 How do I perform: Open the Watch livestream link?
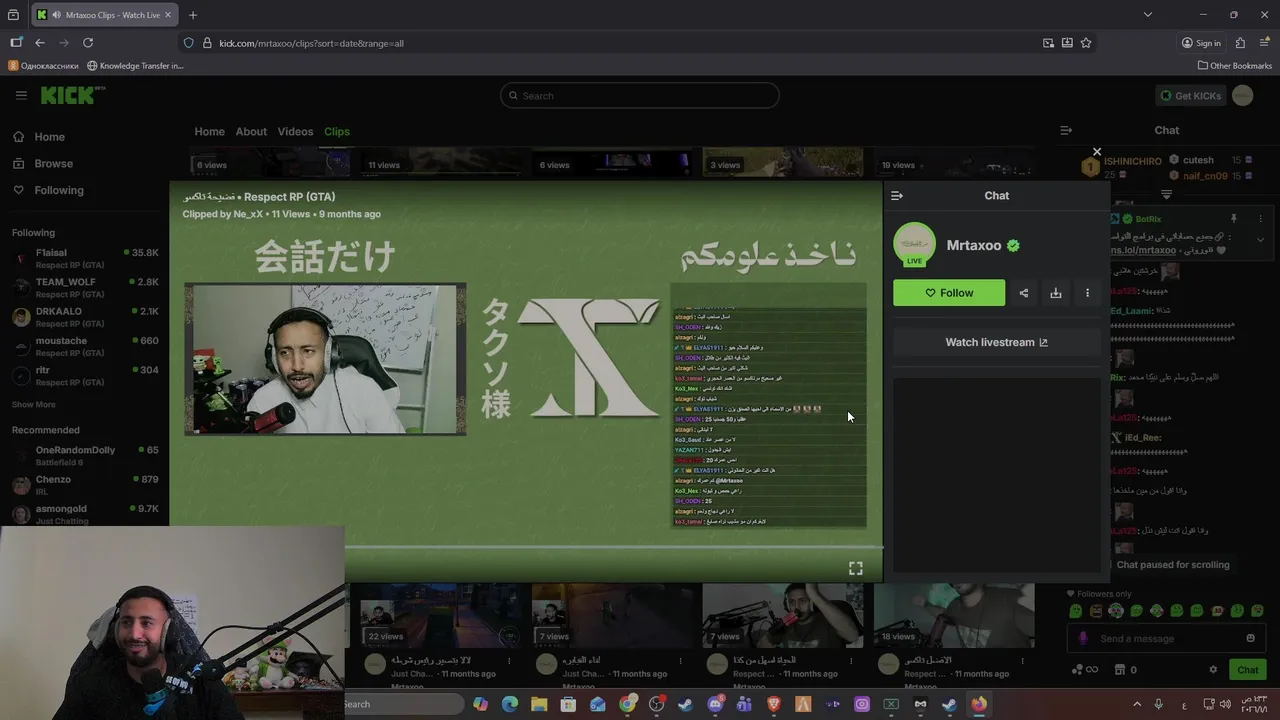tap(997, 342)
